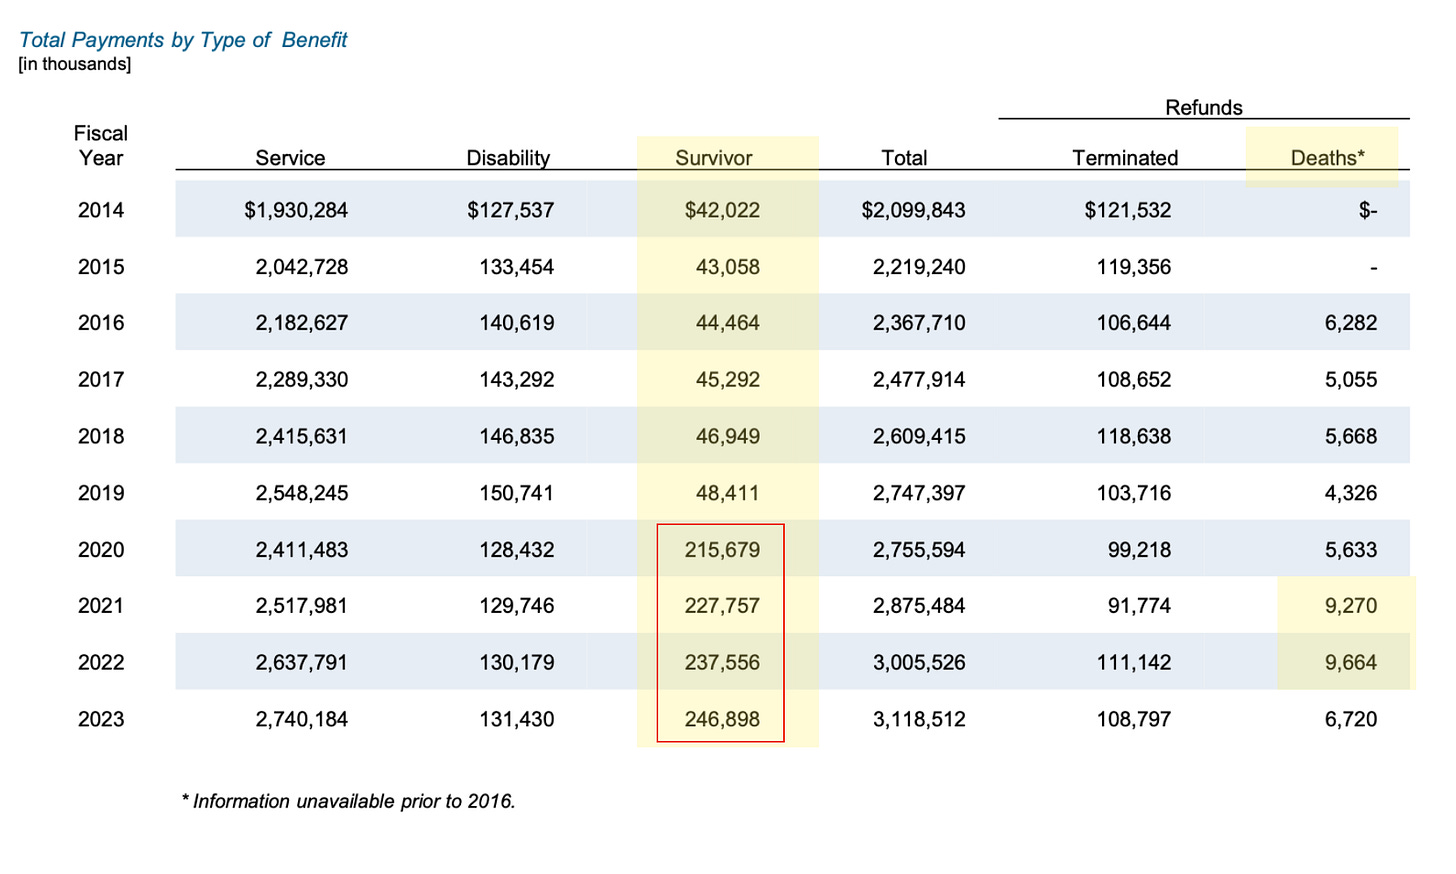Click the fiscal year 2014 row label
Image resolution: width=1456 pixels, height=874 pixels.
(x=101, y=210)
